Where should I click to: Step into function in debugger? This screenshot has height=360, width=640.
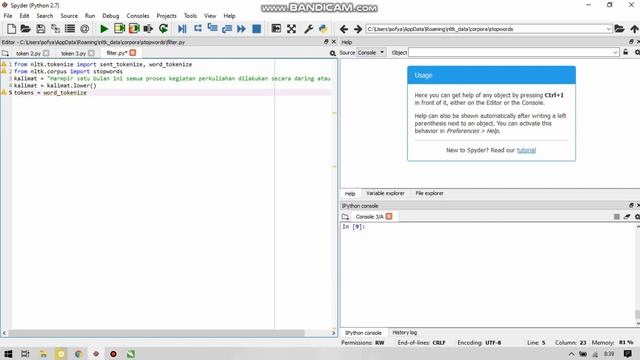click(212, 28)
